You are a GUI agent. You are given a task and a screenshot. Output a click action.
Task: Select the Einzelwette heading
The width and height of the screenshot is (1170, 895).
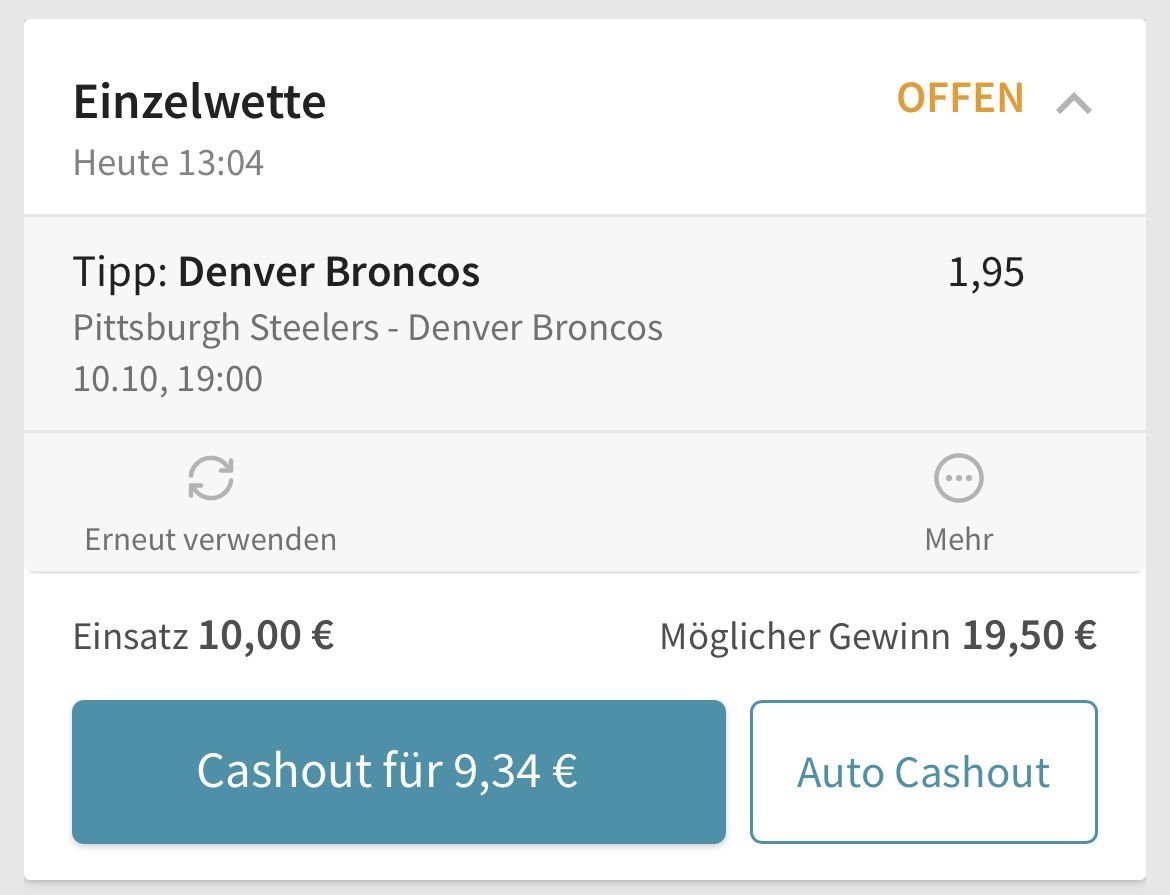coord(199,102)
